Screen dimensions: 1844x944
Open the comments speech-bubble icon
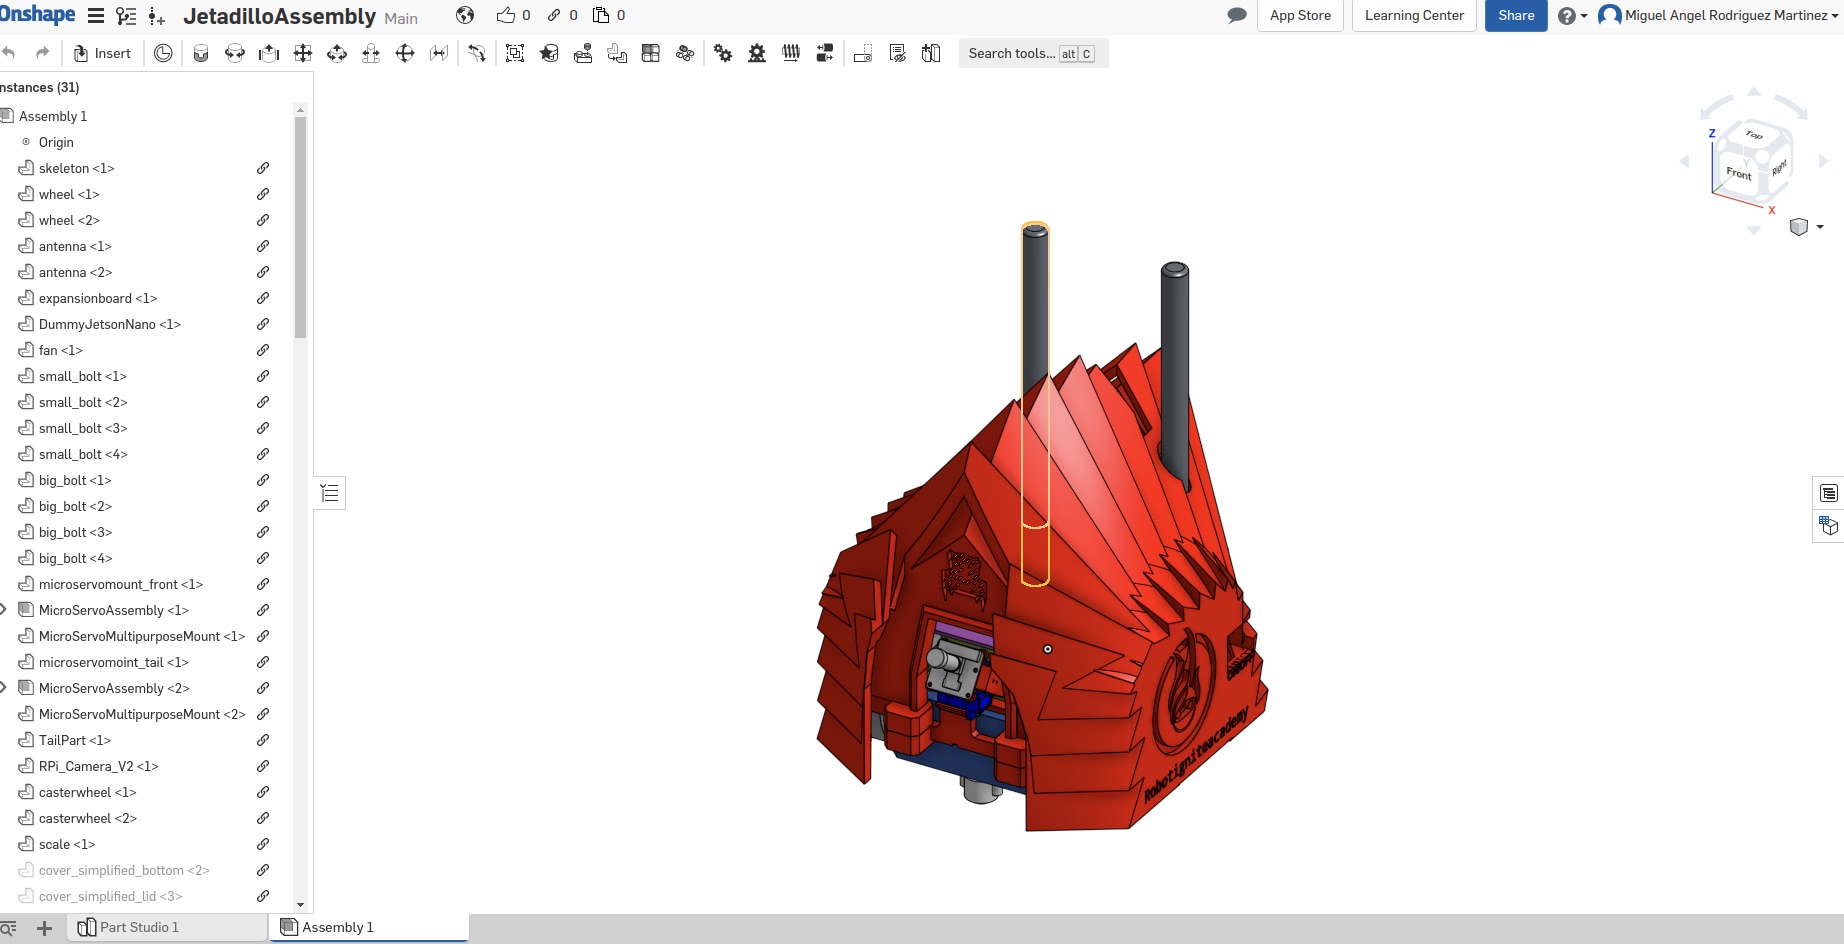[x=1237, y=15]
